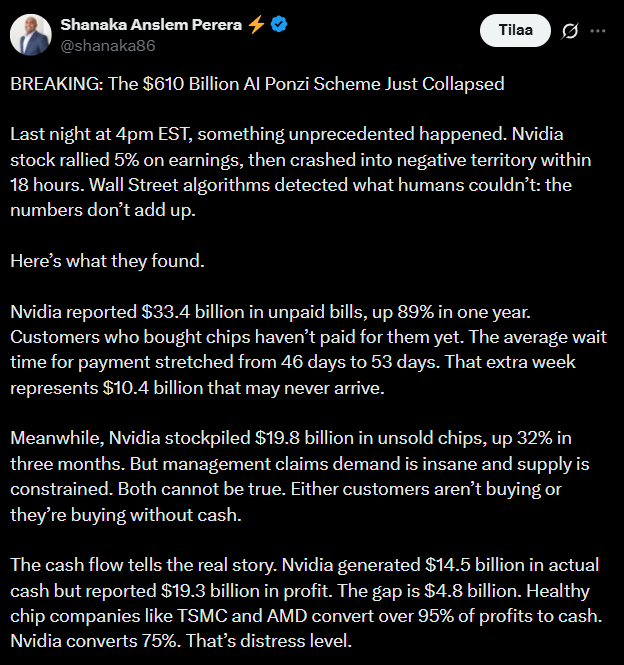Click the blue verified checkmark badge
The height and width of the screenshot is (665, 624).
point(279,25)
